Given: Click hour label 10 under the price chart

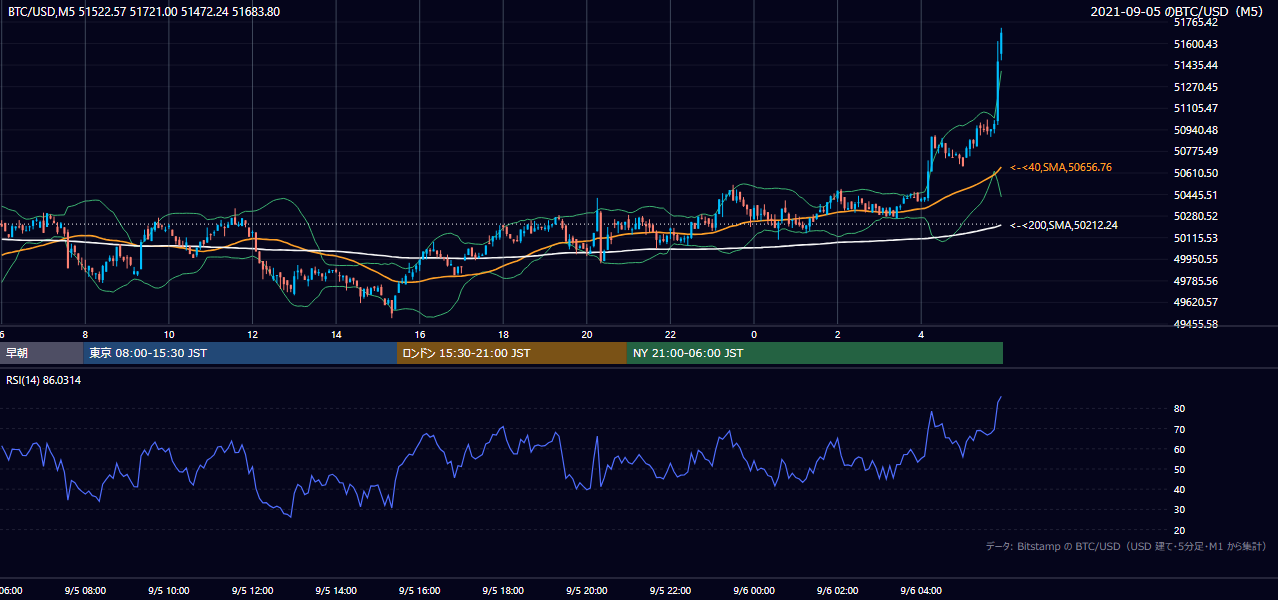Looking at the screenshot, I should click(x=169, y=334).
